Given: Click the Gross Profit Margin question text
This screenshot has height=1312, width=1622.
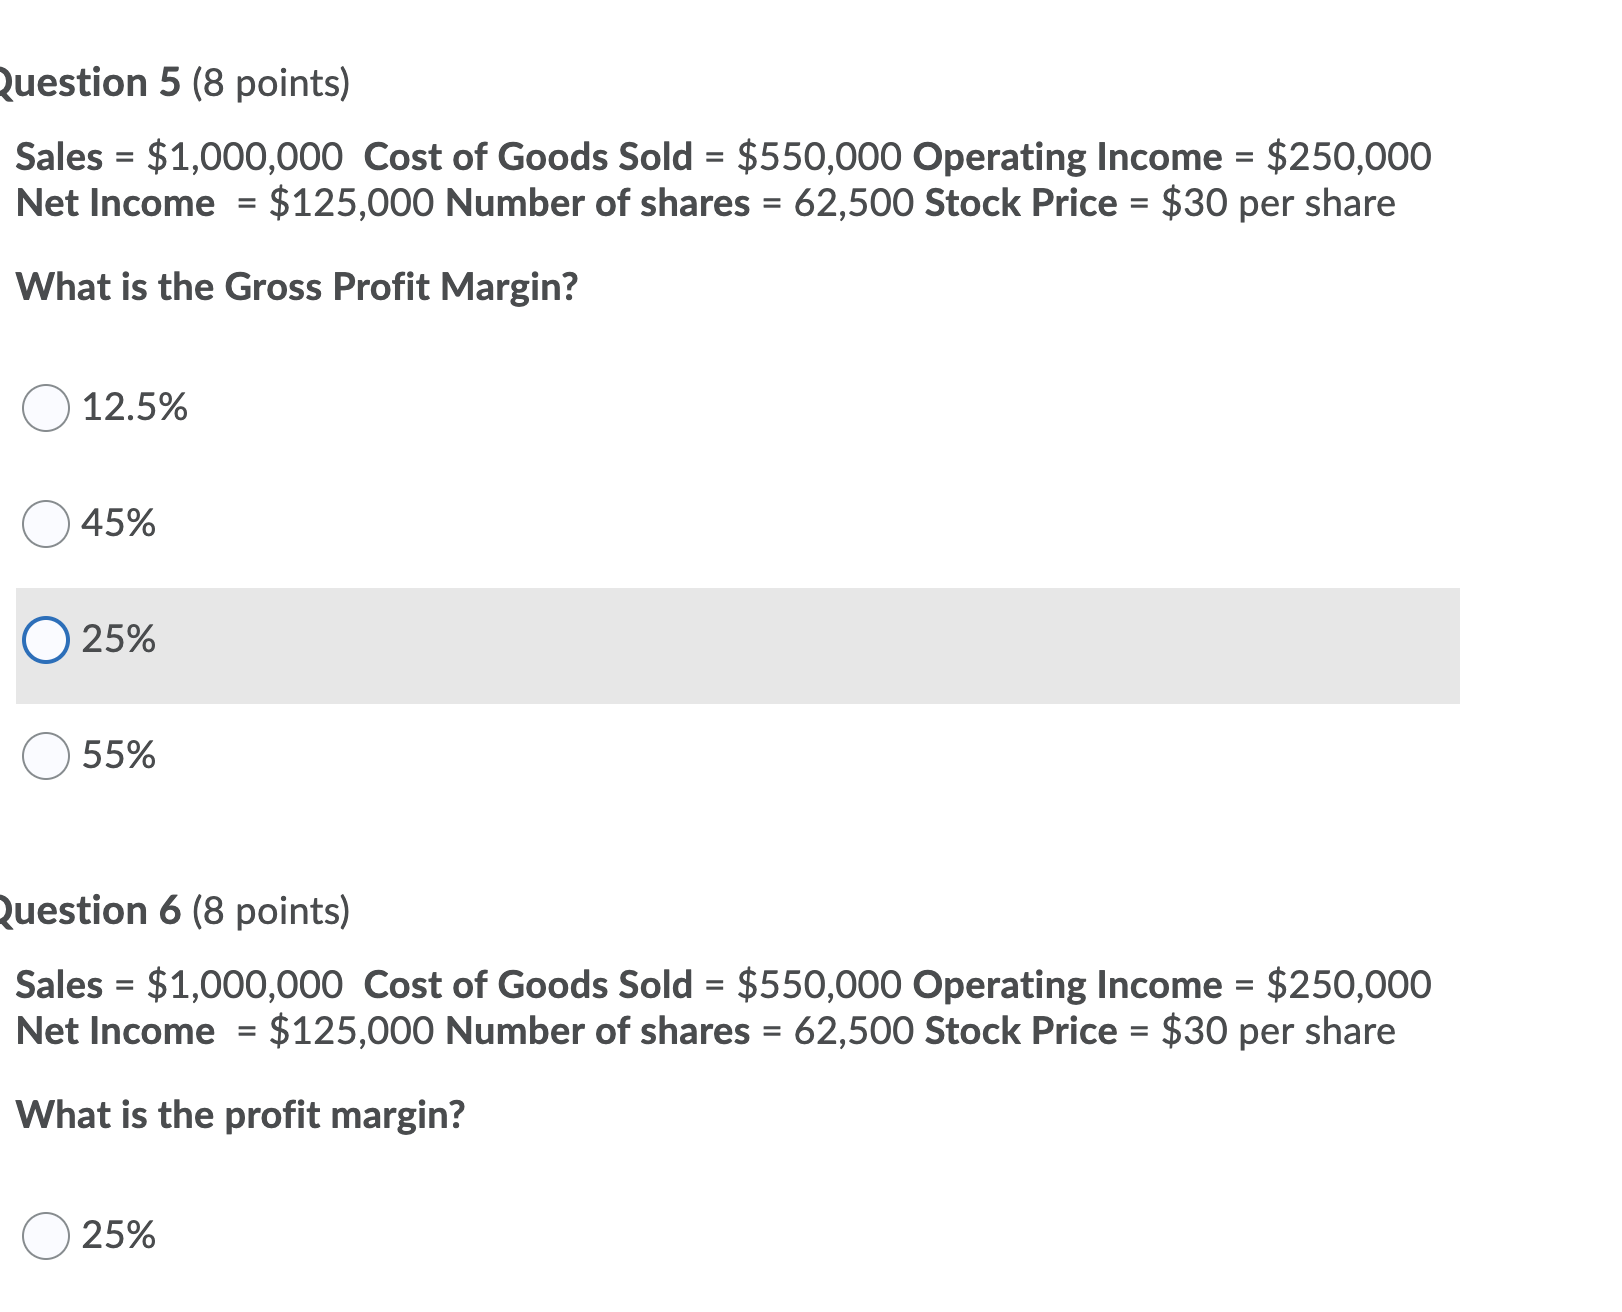Looking at the screenshot, I should point(300,288).
